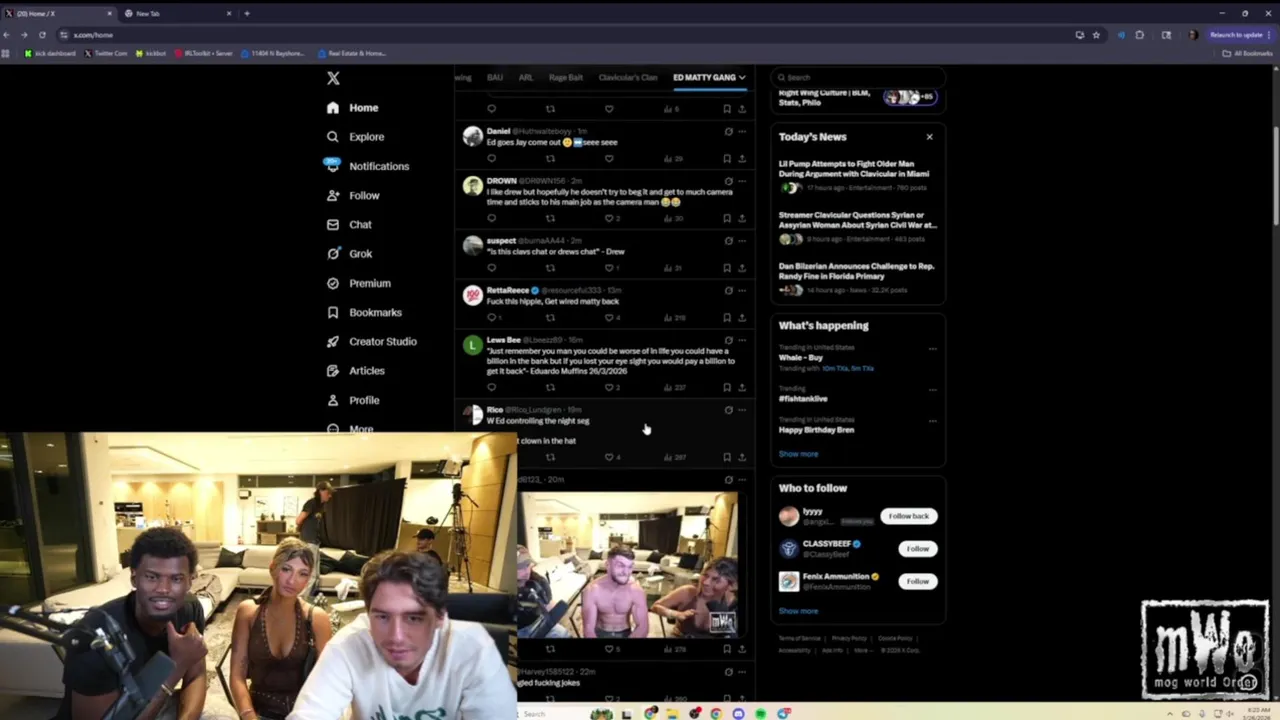Repost DROWN's post
1280x720 pixels.
pos(550,218)
